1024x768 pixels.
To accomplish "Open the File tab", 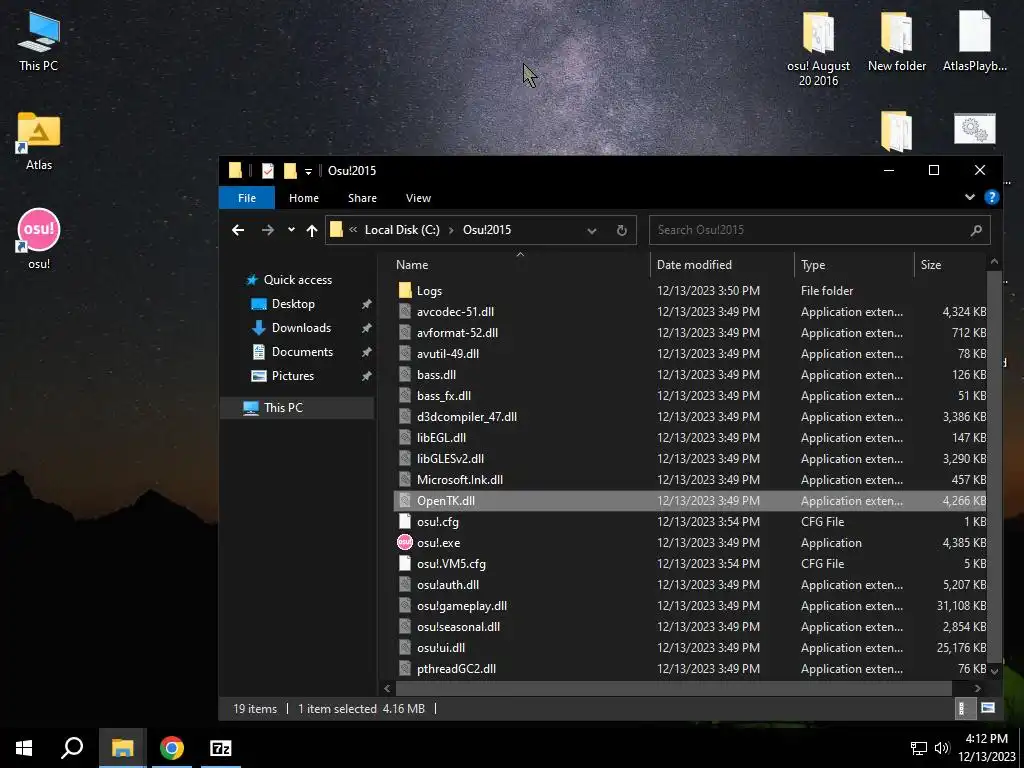I will [x=247, y=198].
